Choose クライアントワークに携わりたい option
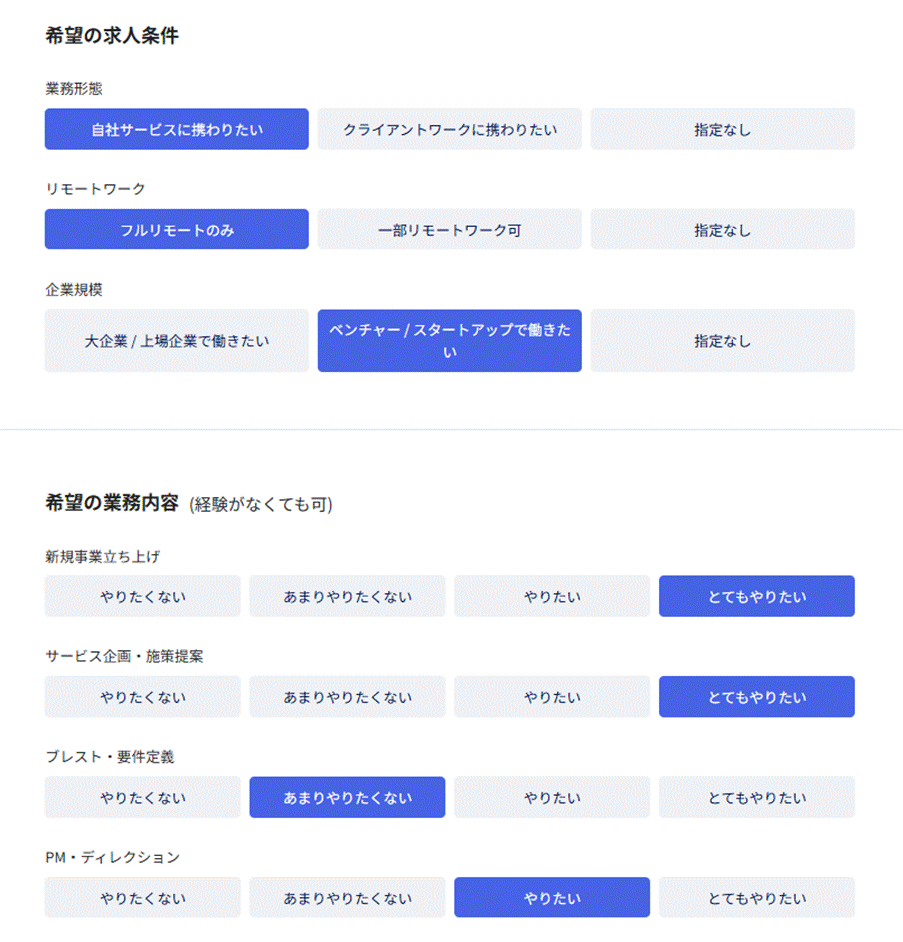Viewport: 903px width, 942px height. click(x=449, y=129)
